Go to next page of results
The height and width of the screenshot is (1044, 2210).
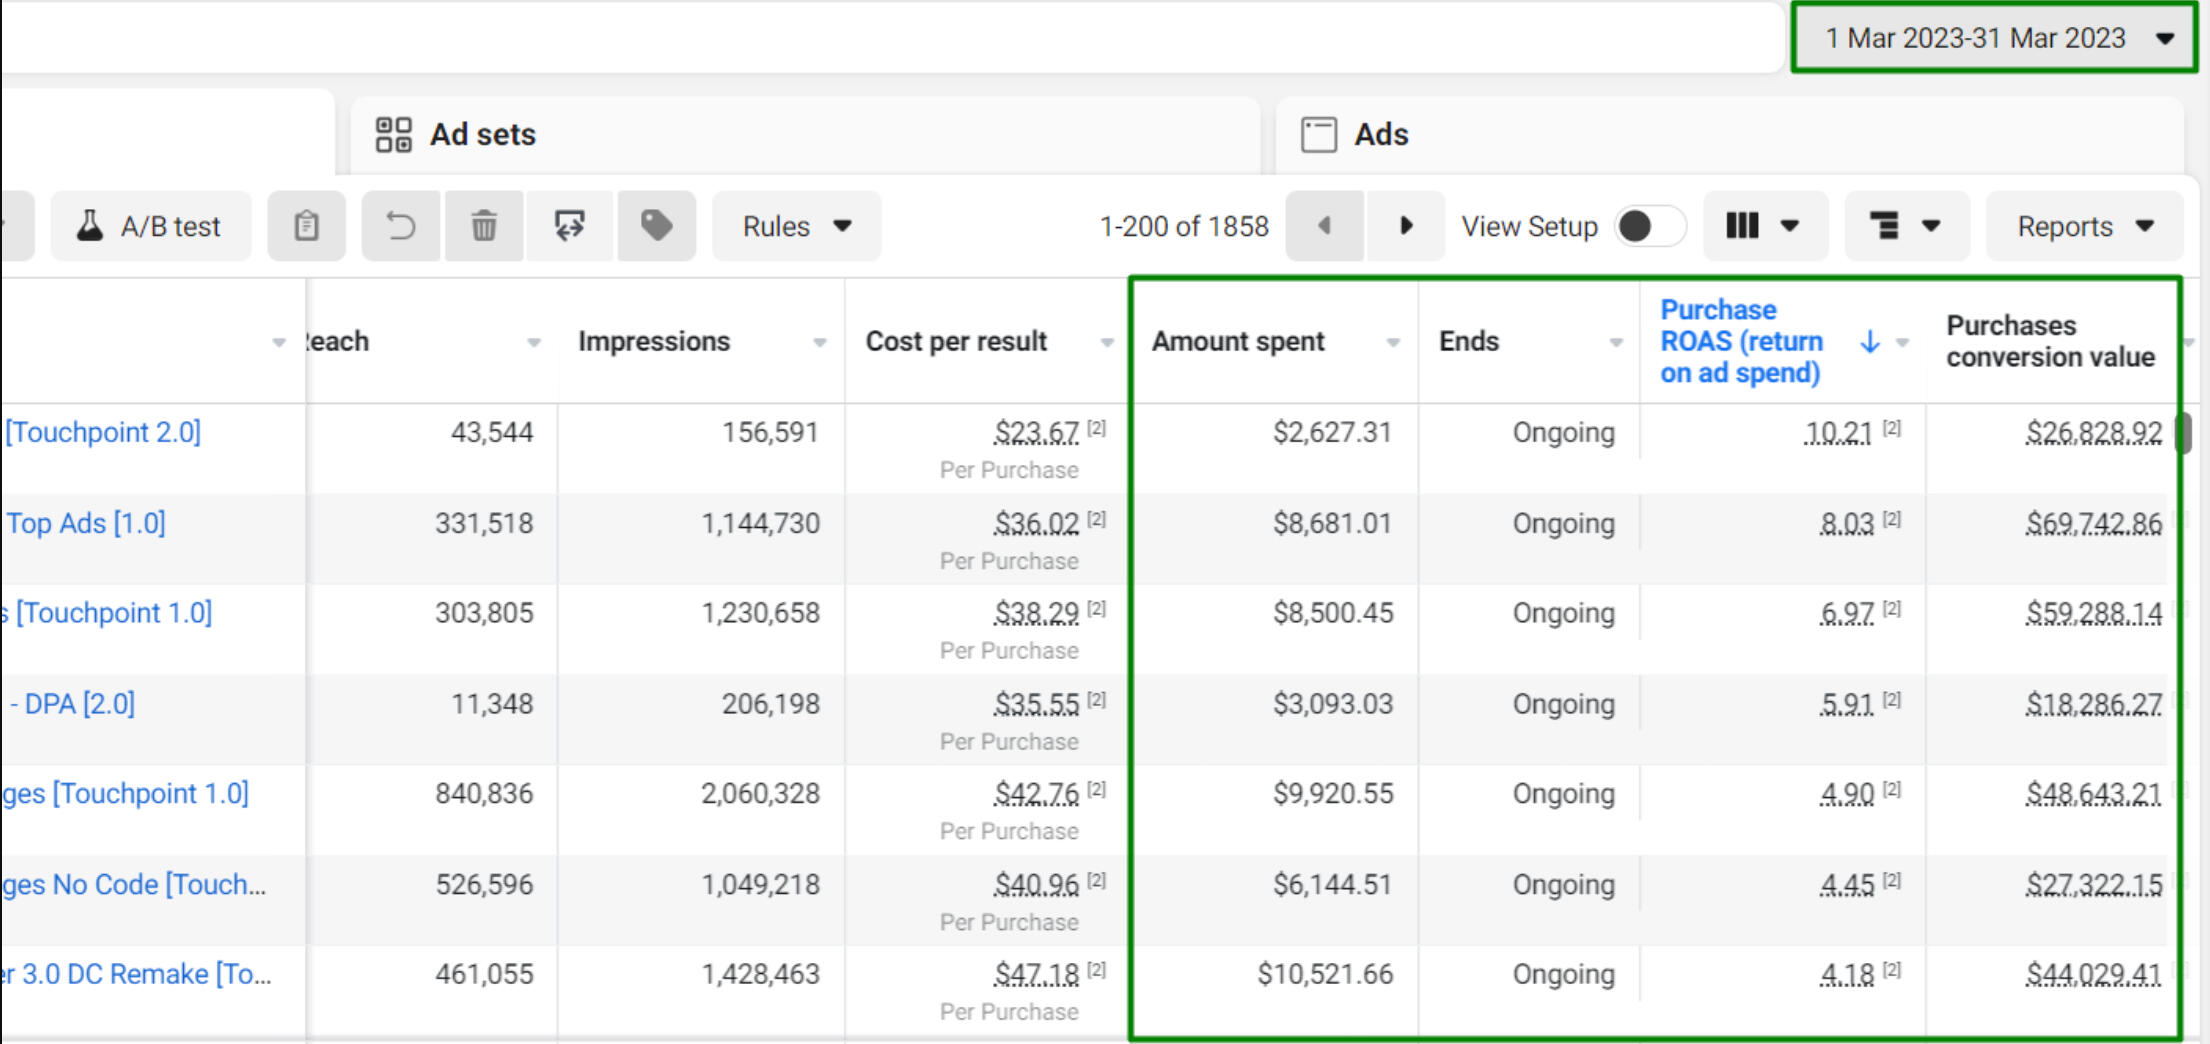tap(1405, 226)
